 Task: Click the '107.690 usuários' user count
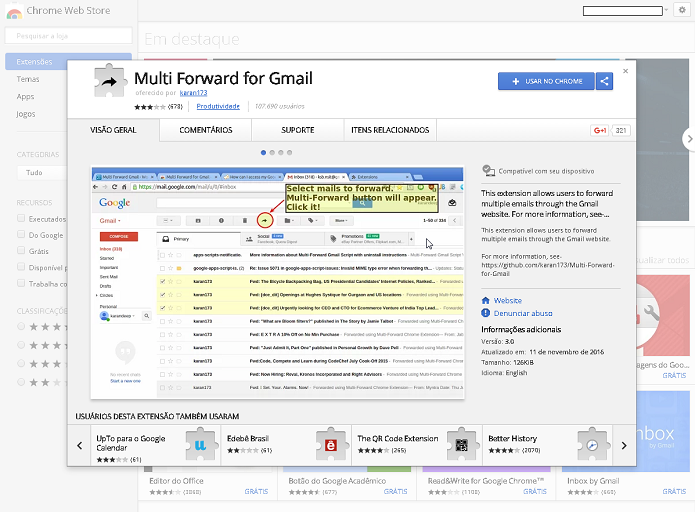[x=280, y=106]
